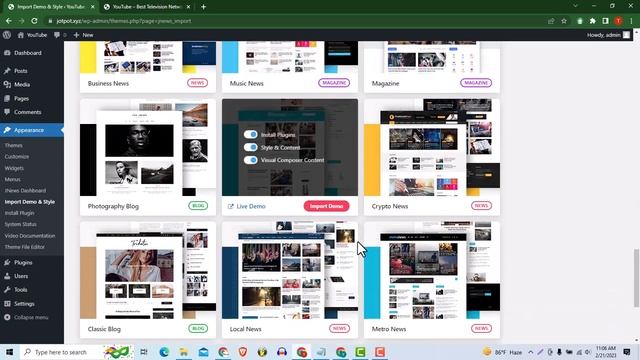Select the Music News demo thumbnail
Image resolution: width=640 pixels, height=360 pixels.
coord(290,57)
